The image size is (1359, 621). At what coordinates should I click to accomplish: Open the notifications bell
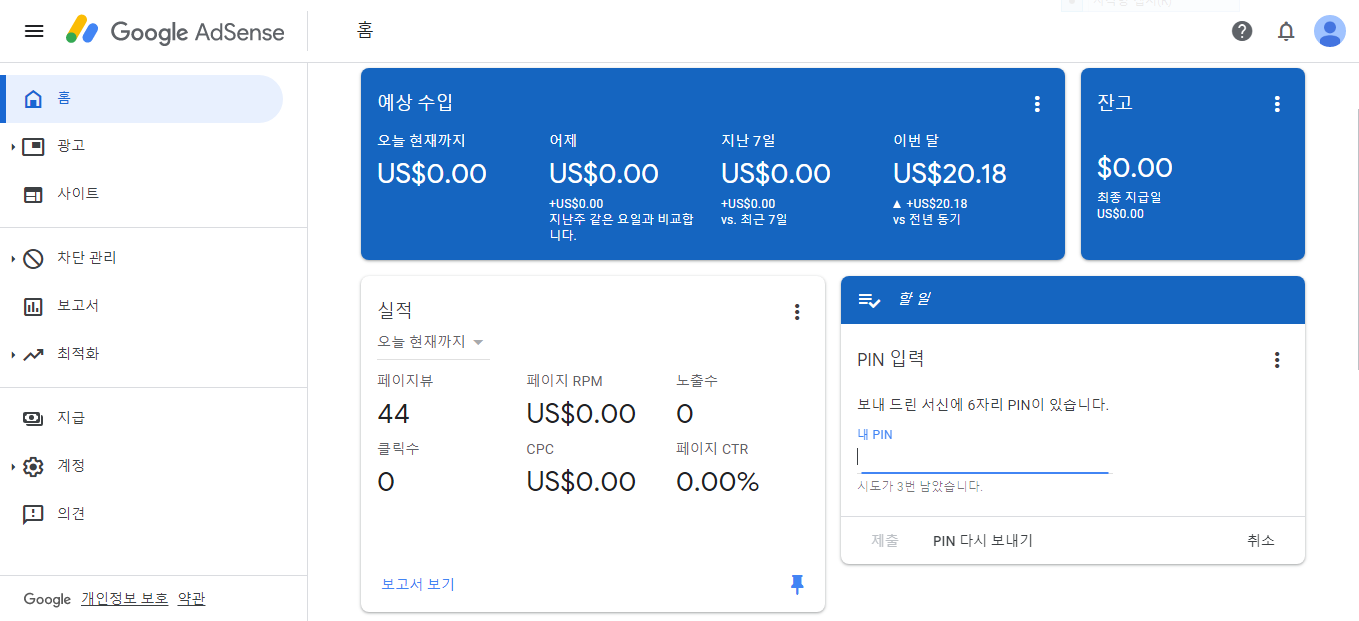(1286, 31)
